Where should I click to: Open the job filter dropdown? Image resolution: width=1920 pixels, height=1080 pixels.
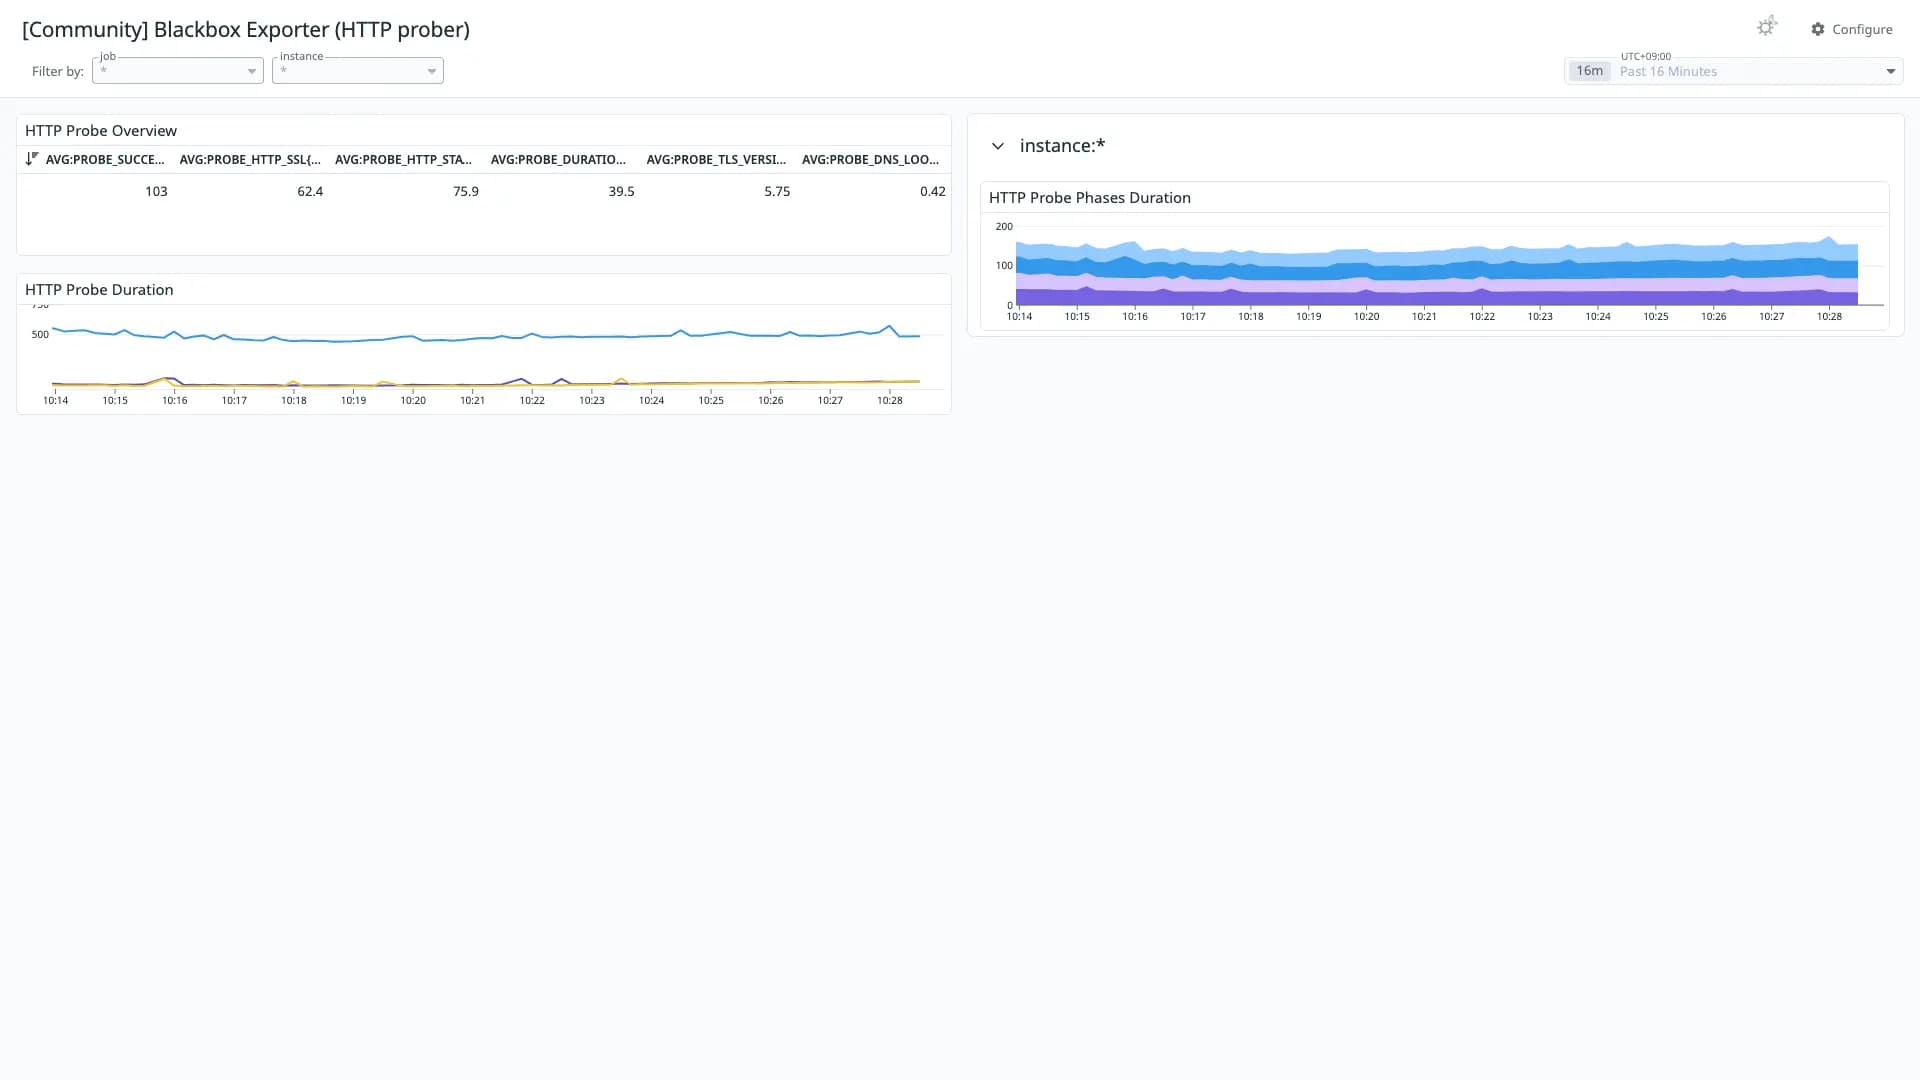coord(178,70)
